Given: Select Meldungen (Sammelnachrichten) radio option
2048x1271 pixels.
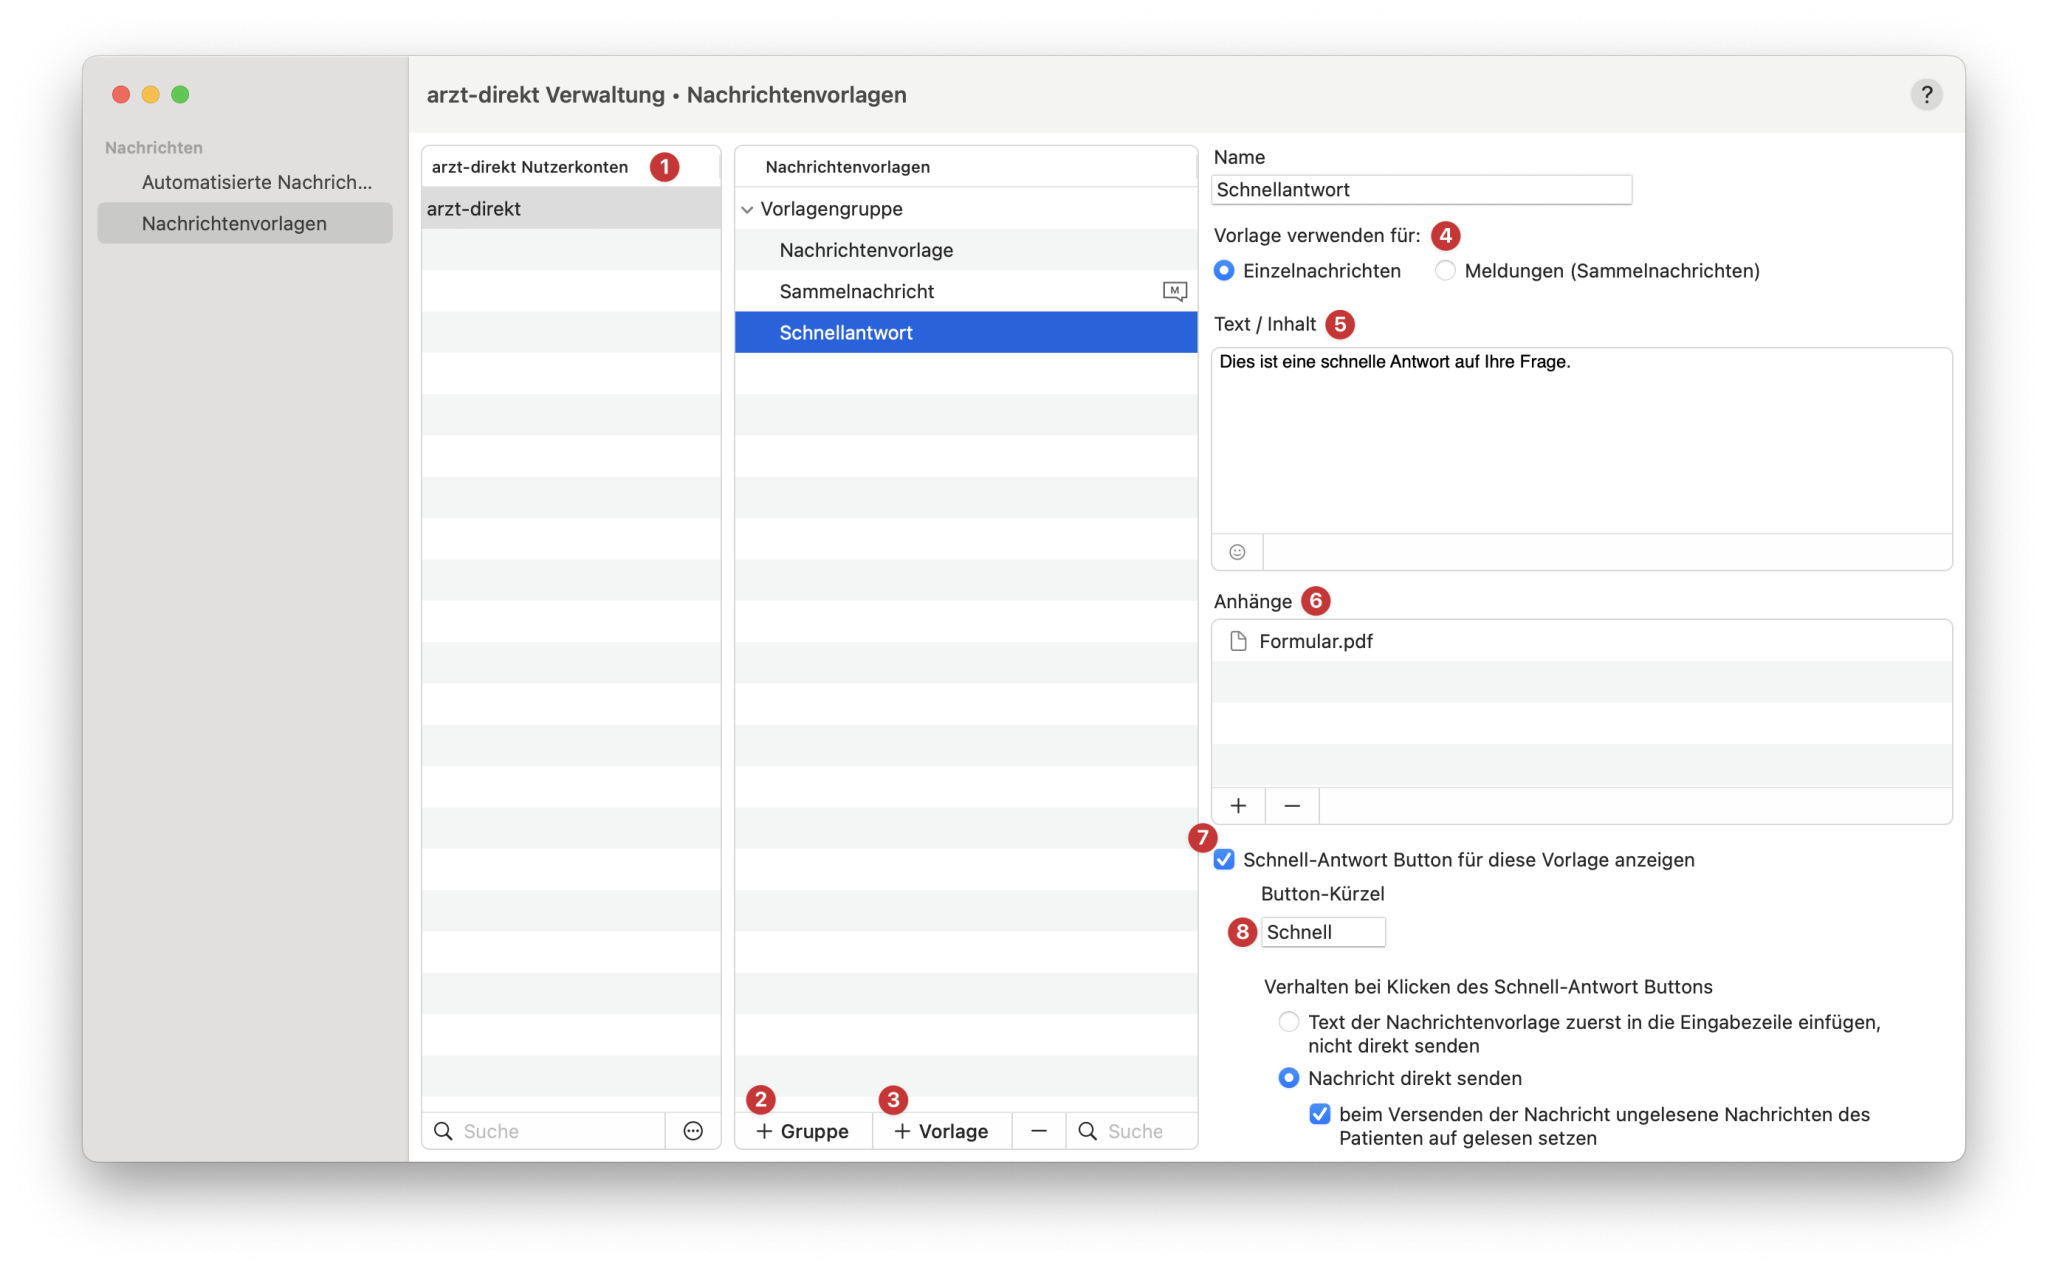Looking at the screenshot, I should point(1445,270).
